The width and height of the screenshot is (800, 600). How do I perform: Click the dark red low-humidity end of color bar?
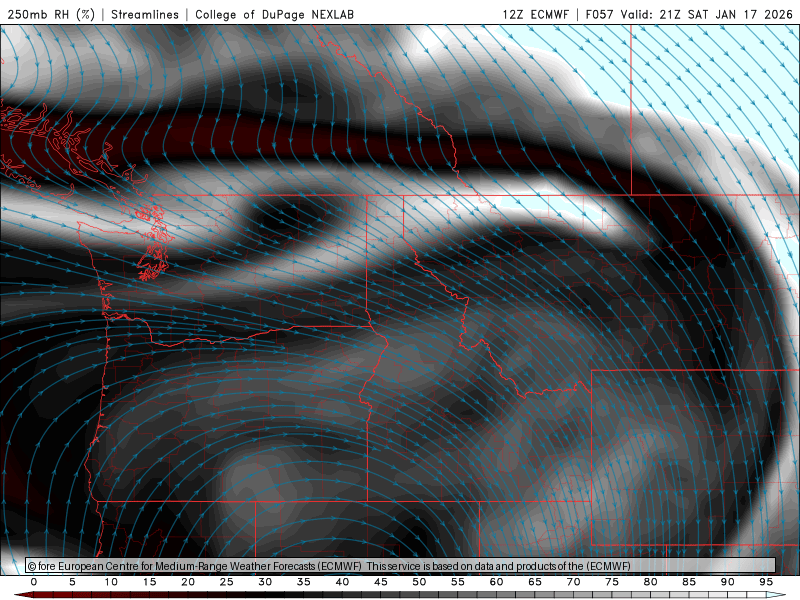26,595
